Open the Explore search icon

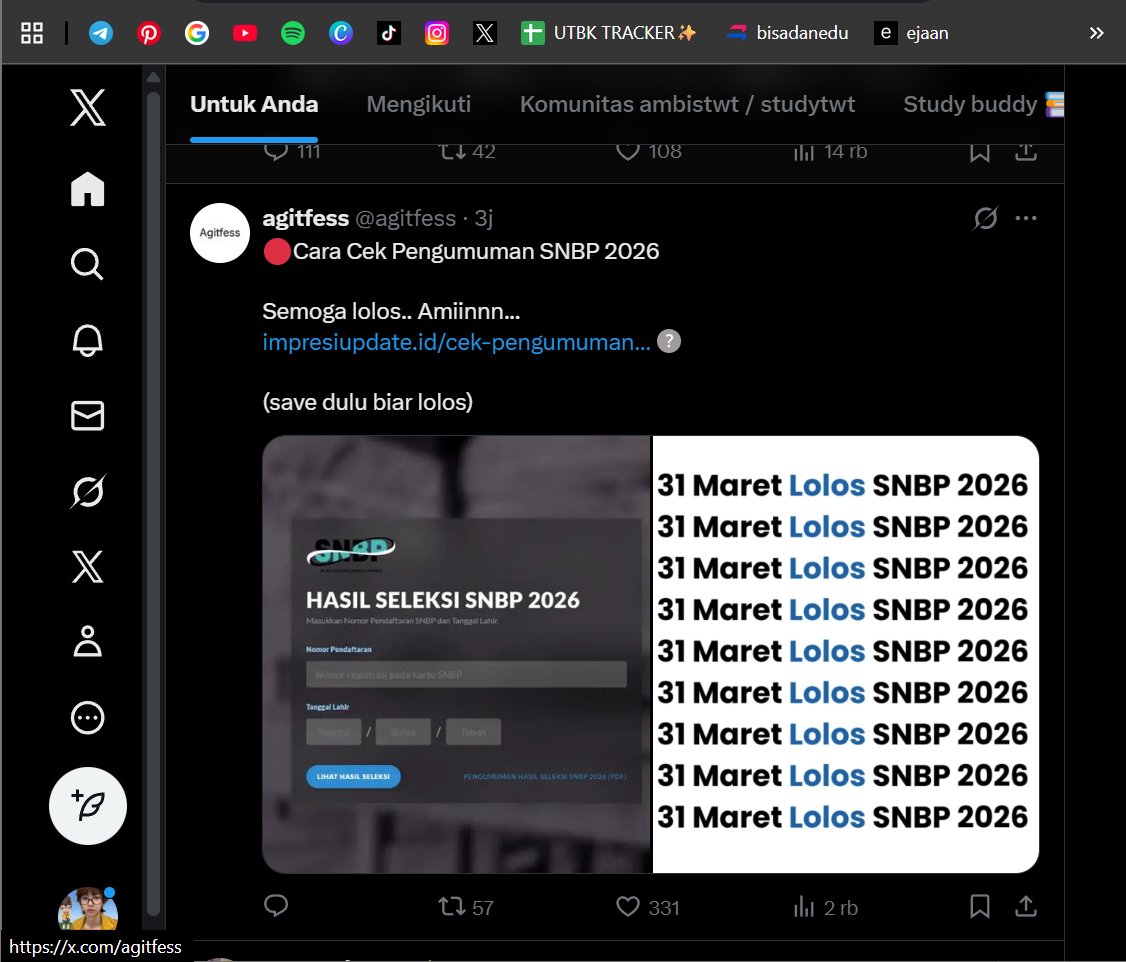pos(87,264)
